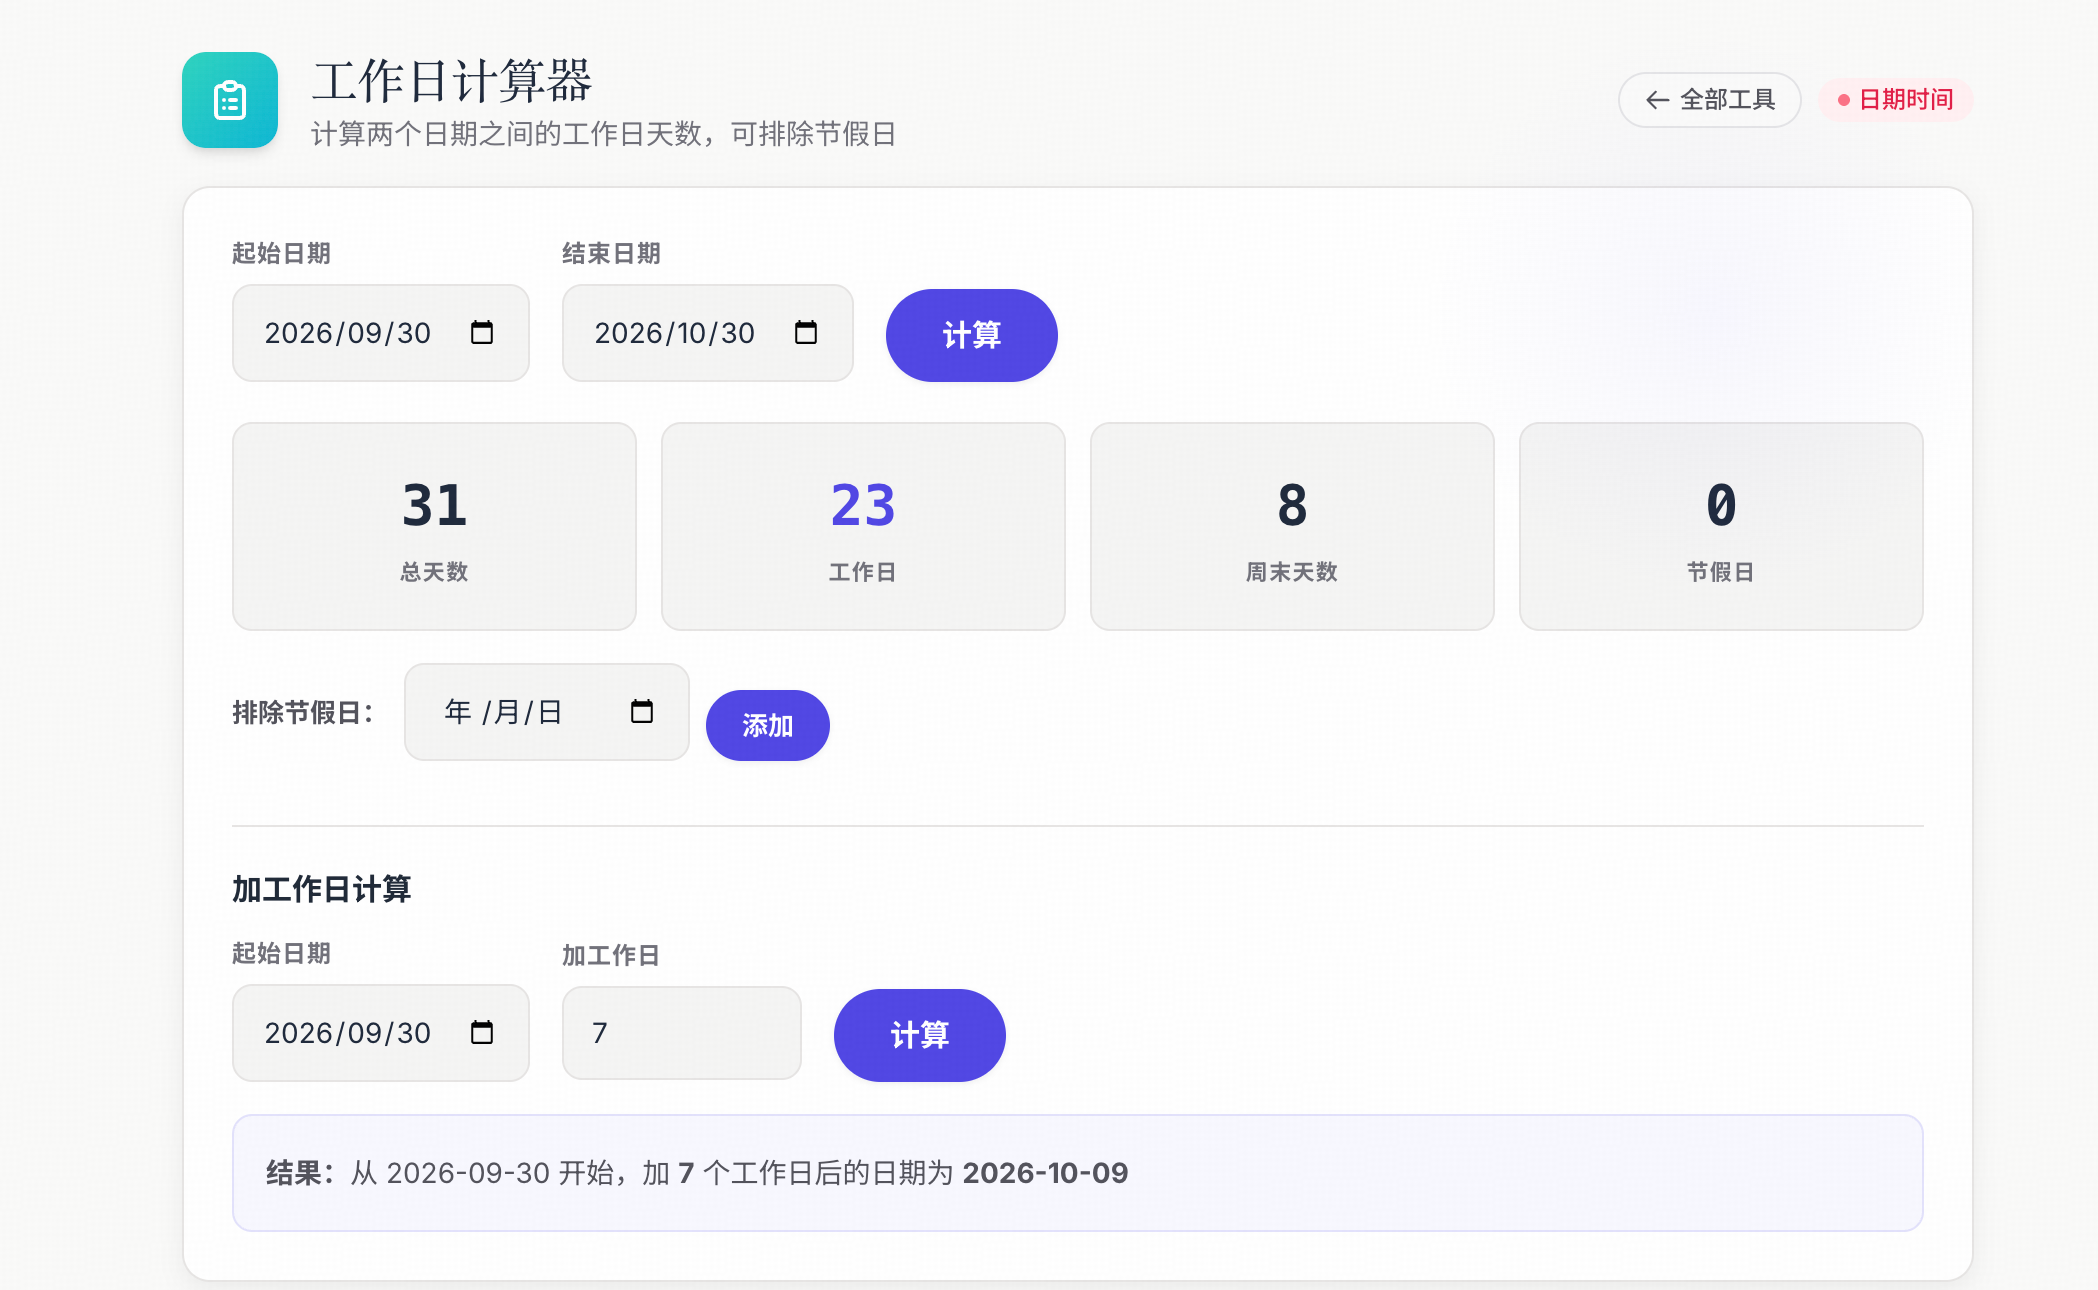Click the 添加 holiday button

click(x=767, y=725)
